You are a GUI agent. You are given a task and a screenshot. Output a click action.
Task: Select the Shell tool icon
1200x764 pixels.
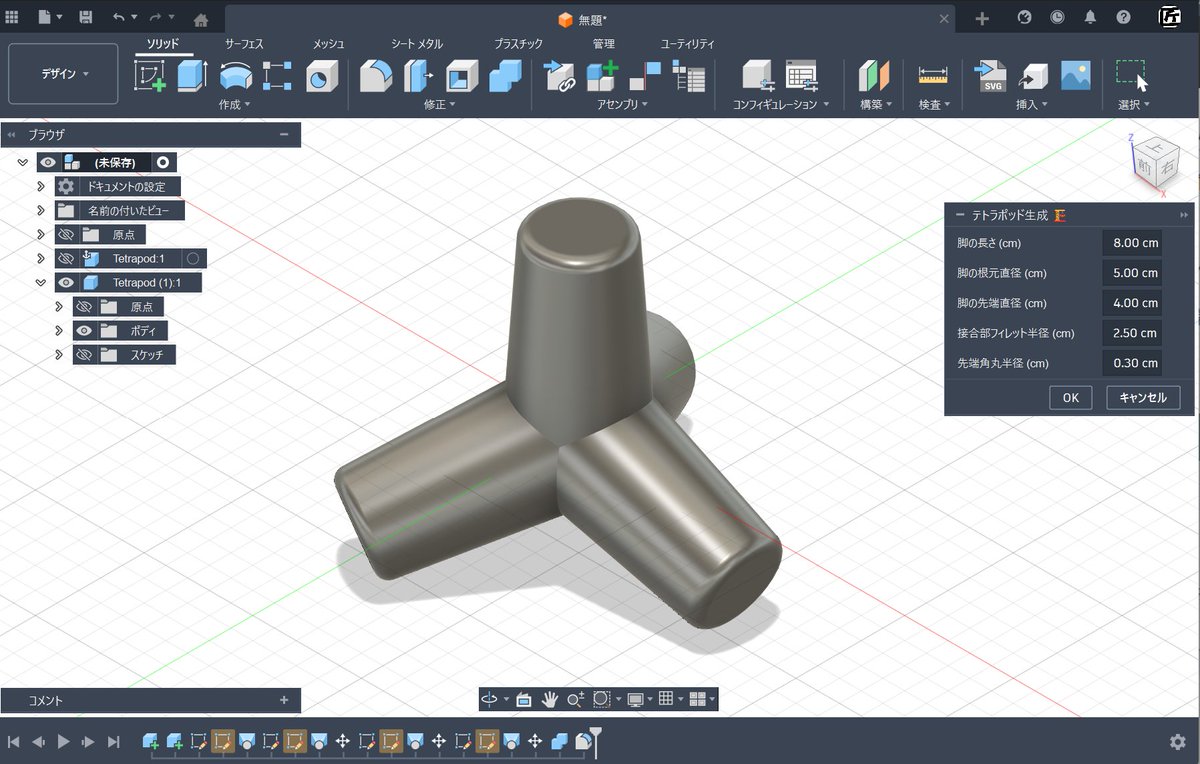pyautogui.click(x=462, y=76)
